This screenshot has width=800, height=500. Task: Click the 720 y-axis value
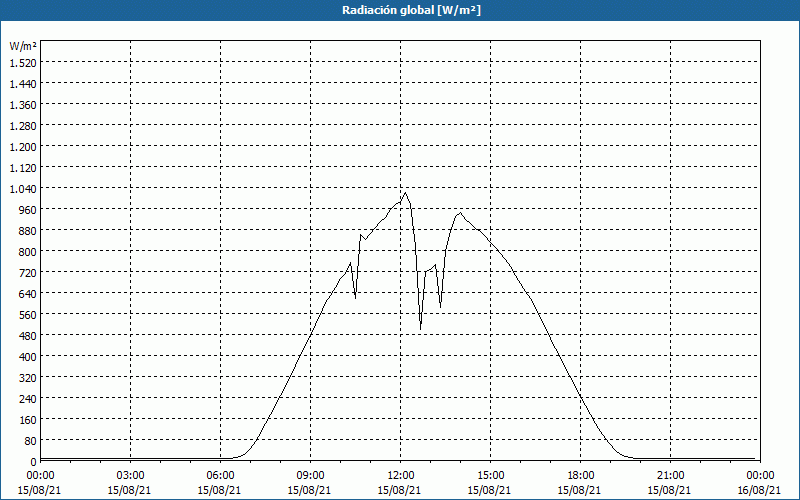tap(29, 272)
